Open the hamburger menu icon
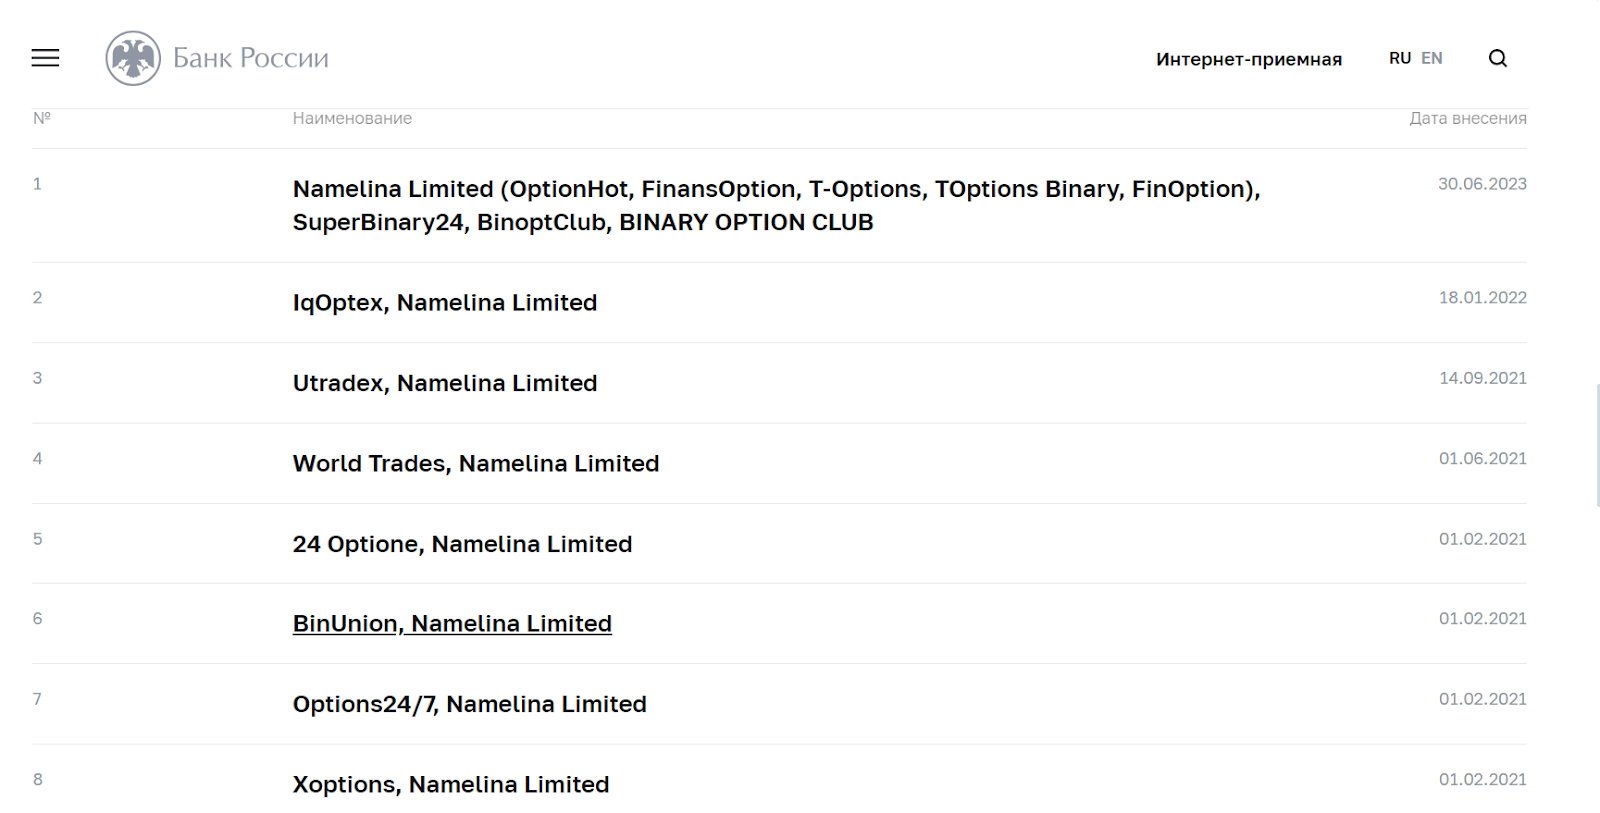Image resolution: width=1600 pixels, height=813 pixels. [x=45, y=58]
